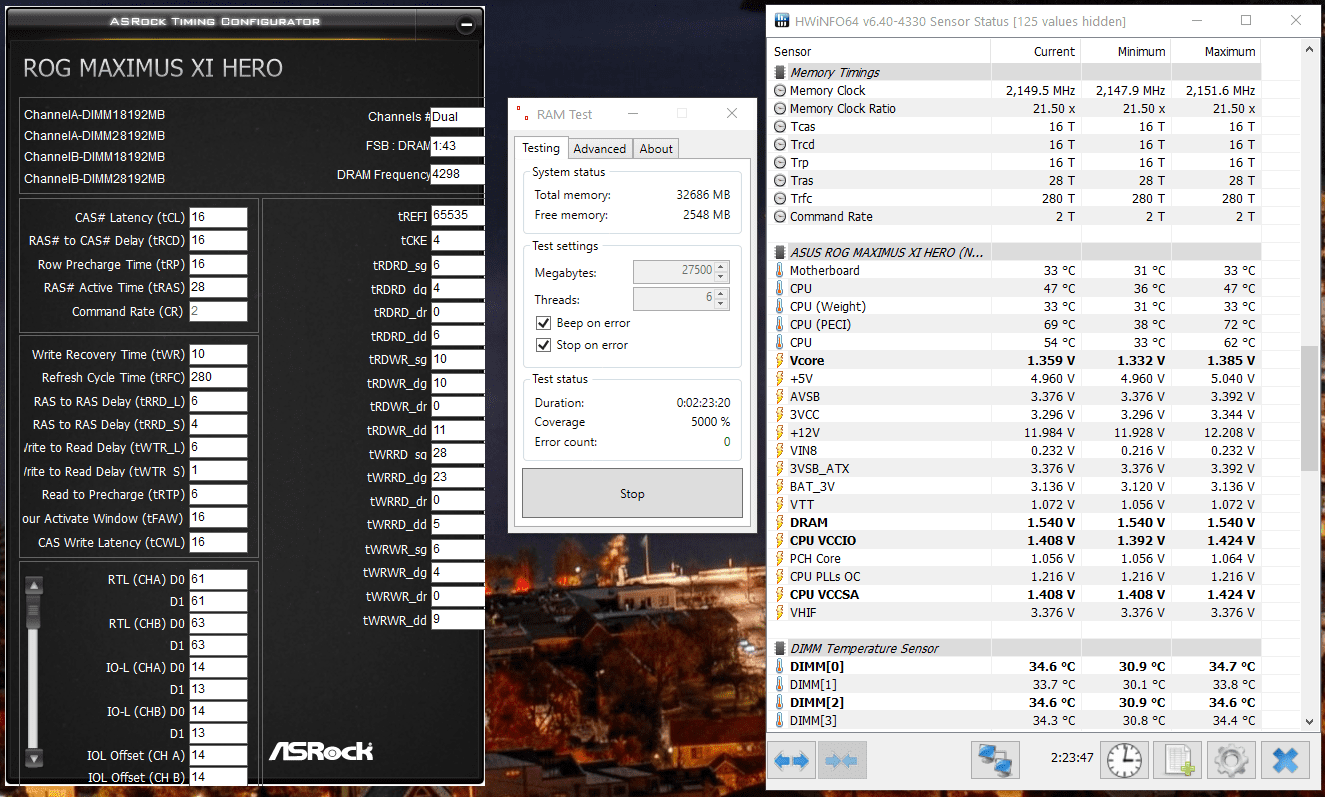Start HWiNFO logging file icon

tap(1177, 761)
